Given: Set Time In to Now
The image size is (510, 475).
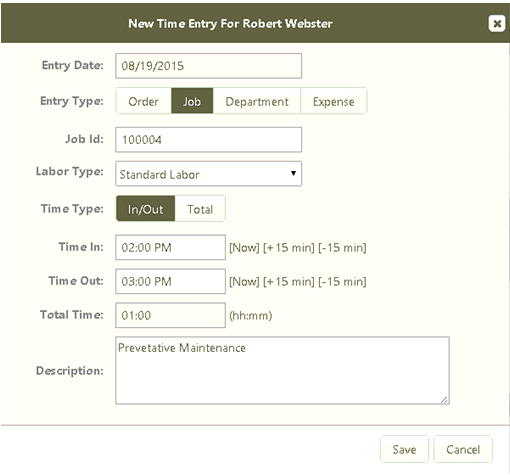Looking at the screenshot, I should point(244,248).
